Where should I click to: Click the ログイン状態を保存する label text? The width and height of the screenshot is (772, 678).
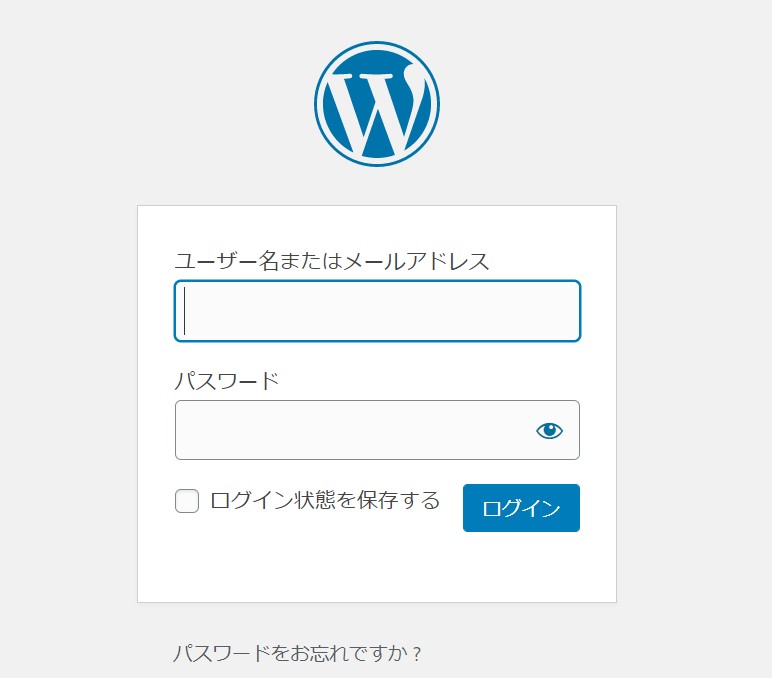pos(325,501)
